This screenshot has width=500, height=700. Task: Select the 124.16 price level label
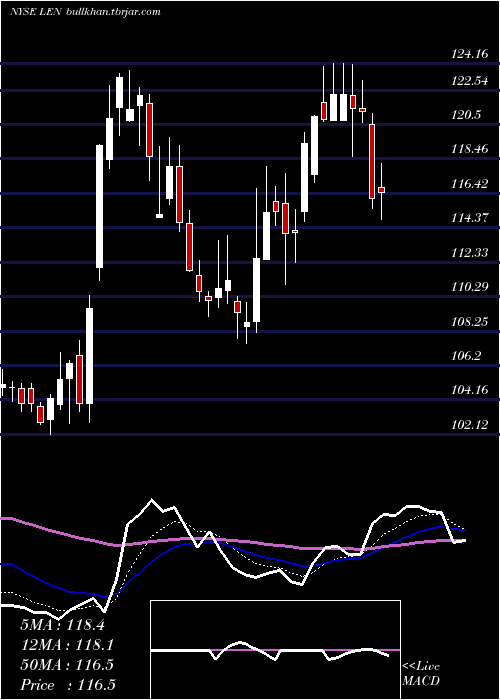[469, 55]
